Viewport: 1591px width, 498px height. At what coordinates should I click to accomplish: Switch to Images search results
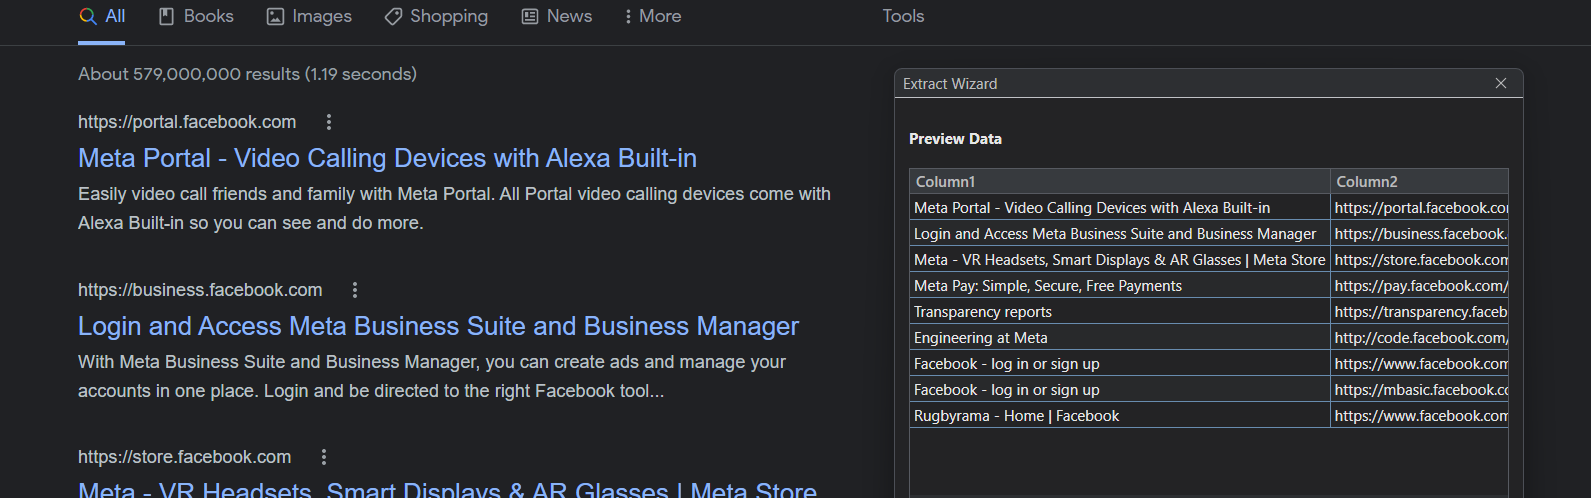click(309, 17)
